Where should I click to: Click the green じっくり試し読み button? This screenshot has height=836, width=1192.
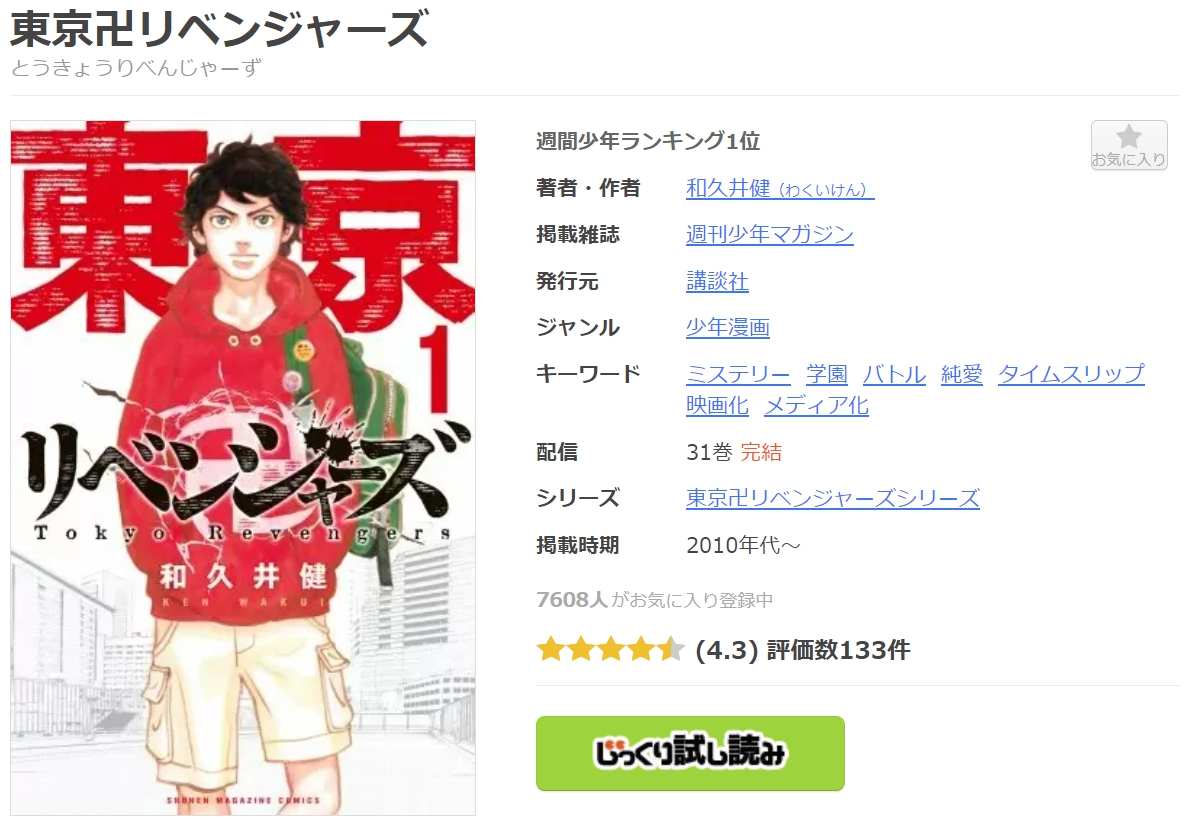click(690, 753)
